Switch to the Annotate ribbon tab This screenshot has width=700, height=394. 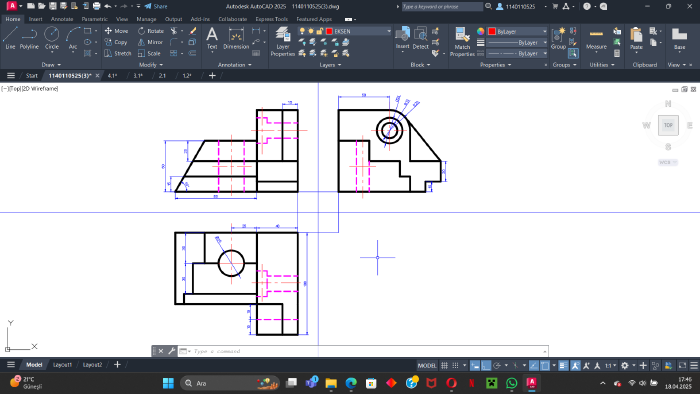pos(62,19)
